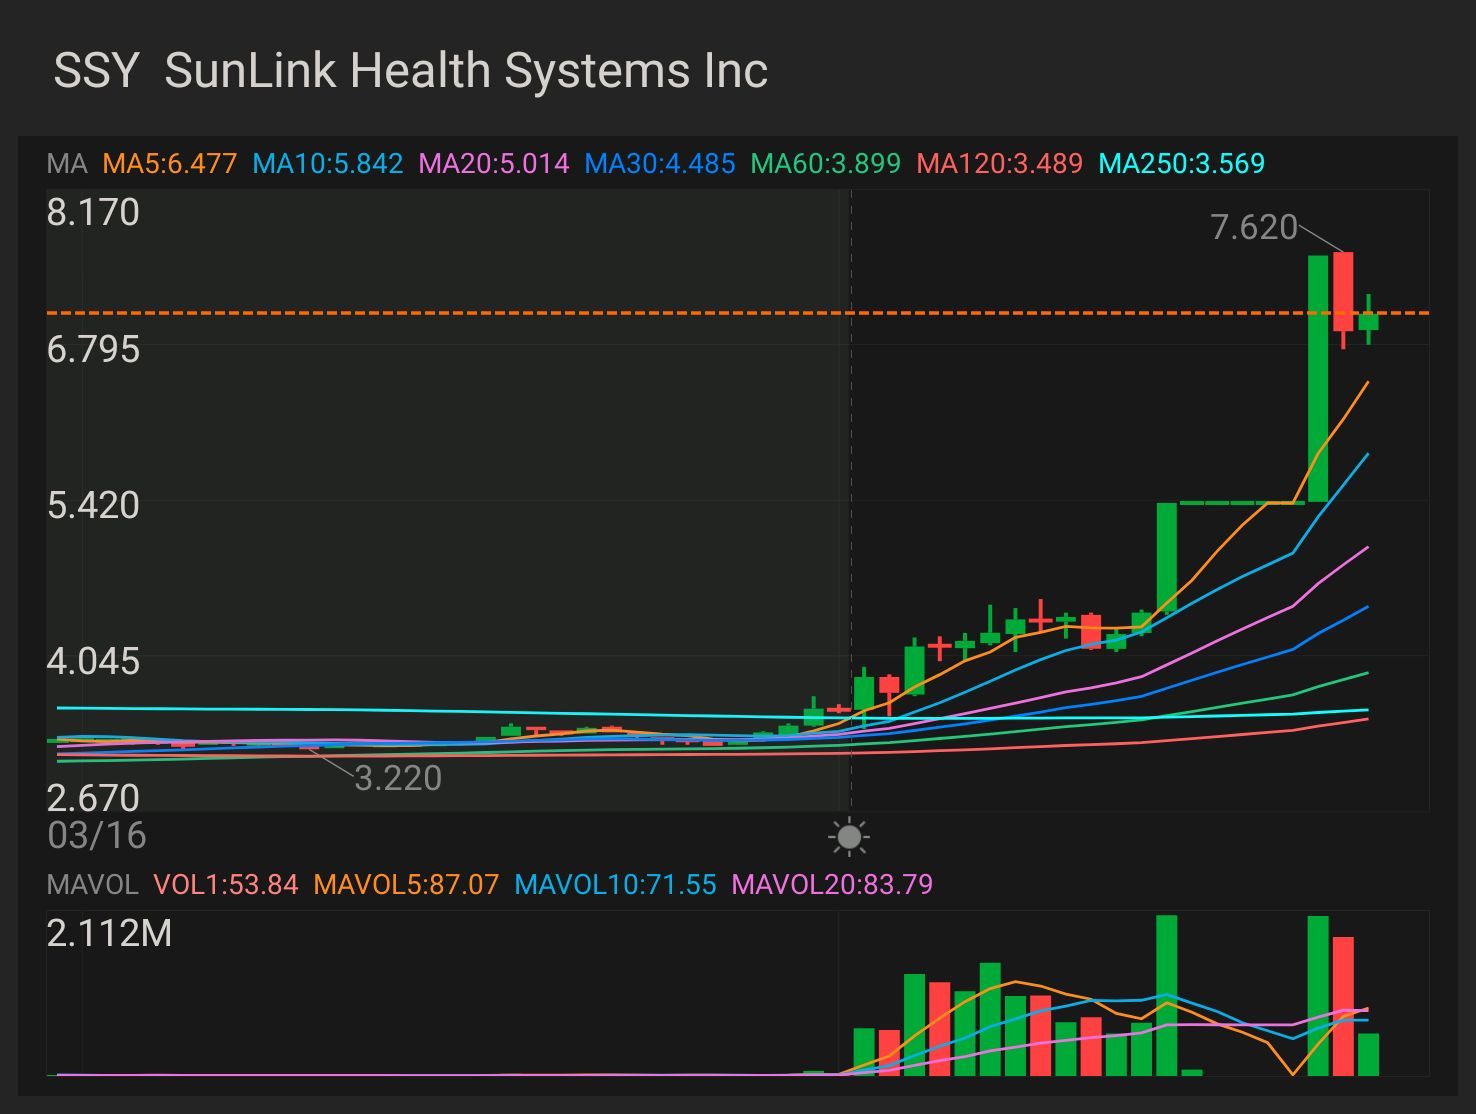Click the VOL1:53.84 volume value
This screenshot has height=1114, width=1476.
click(x=226, y=884)
